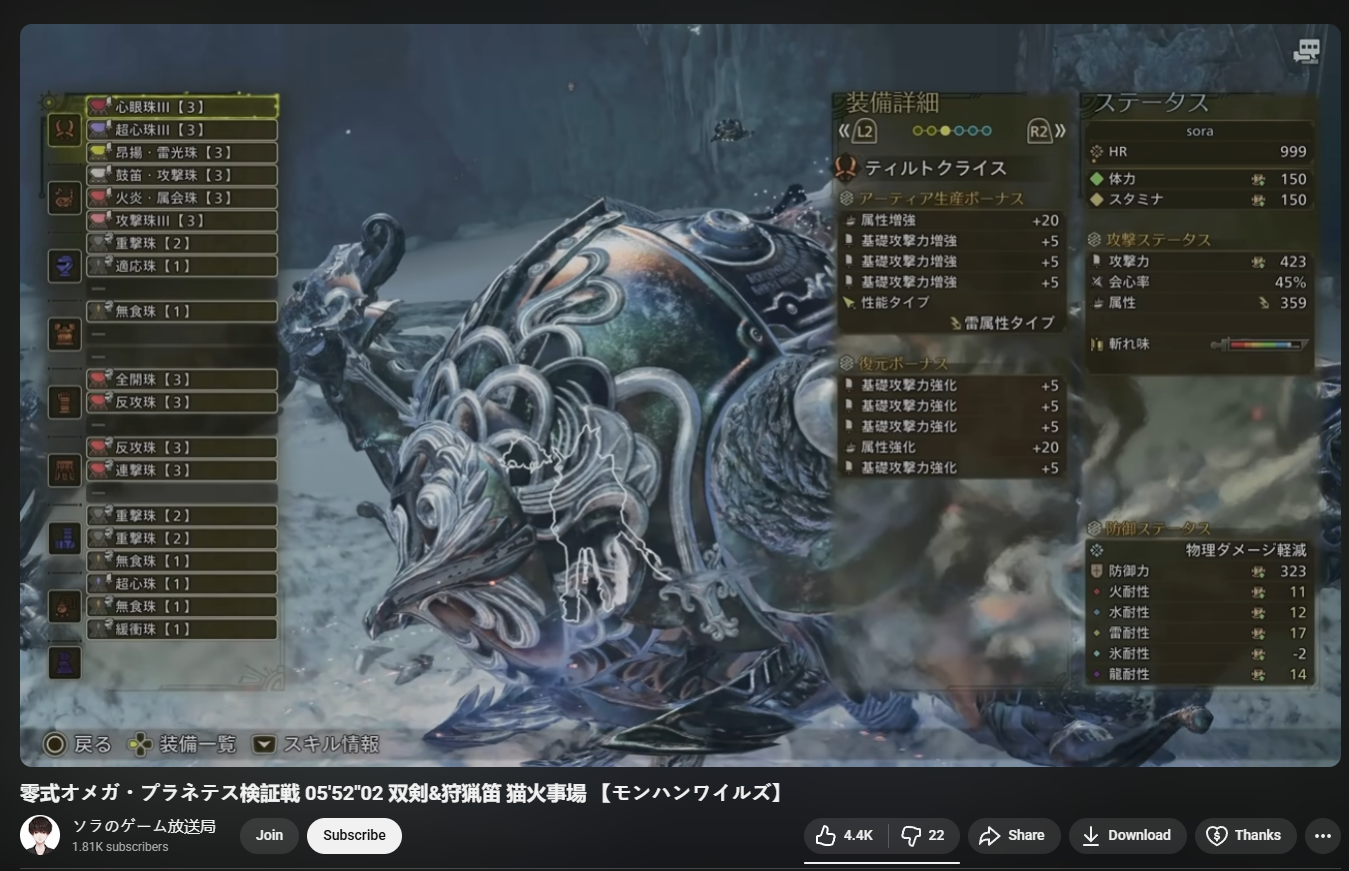1349x871 pixels.
Task: Select the 適応珠【1】 decoration row
Action: pyautogui.click(x=181, y=266)
